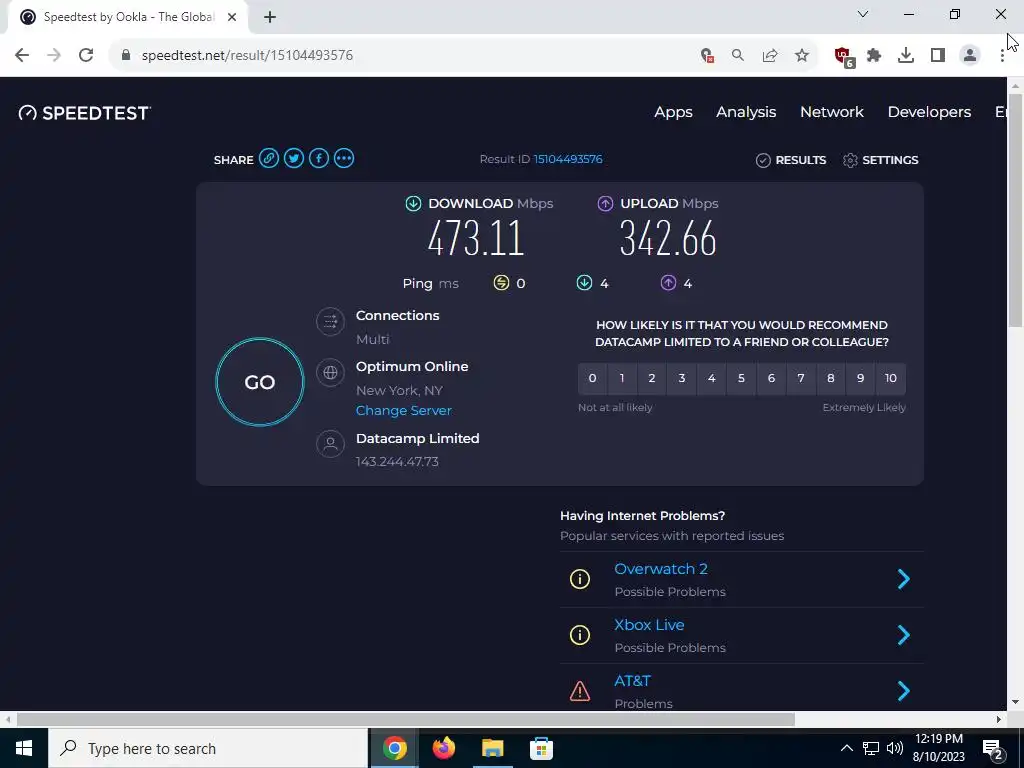Rate recommendation as 5
This screenshot has height=768, width=1024.
pyautogui.click(x=741, y=378)
